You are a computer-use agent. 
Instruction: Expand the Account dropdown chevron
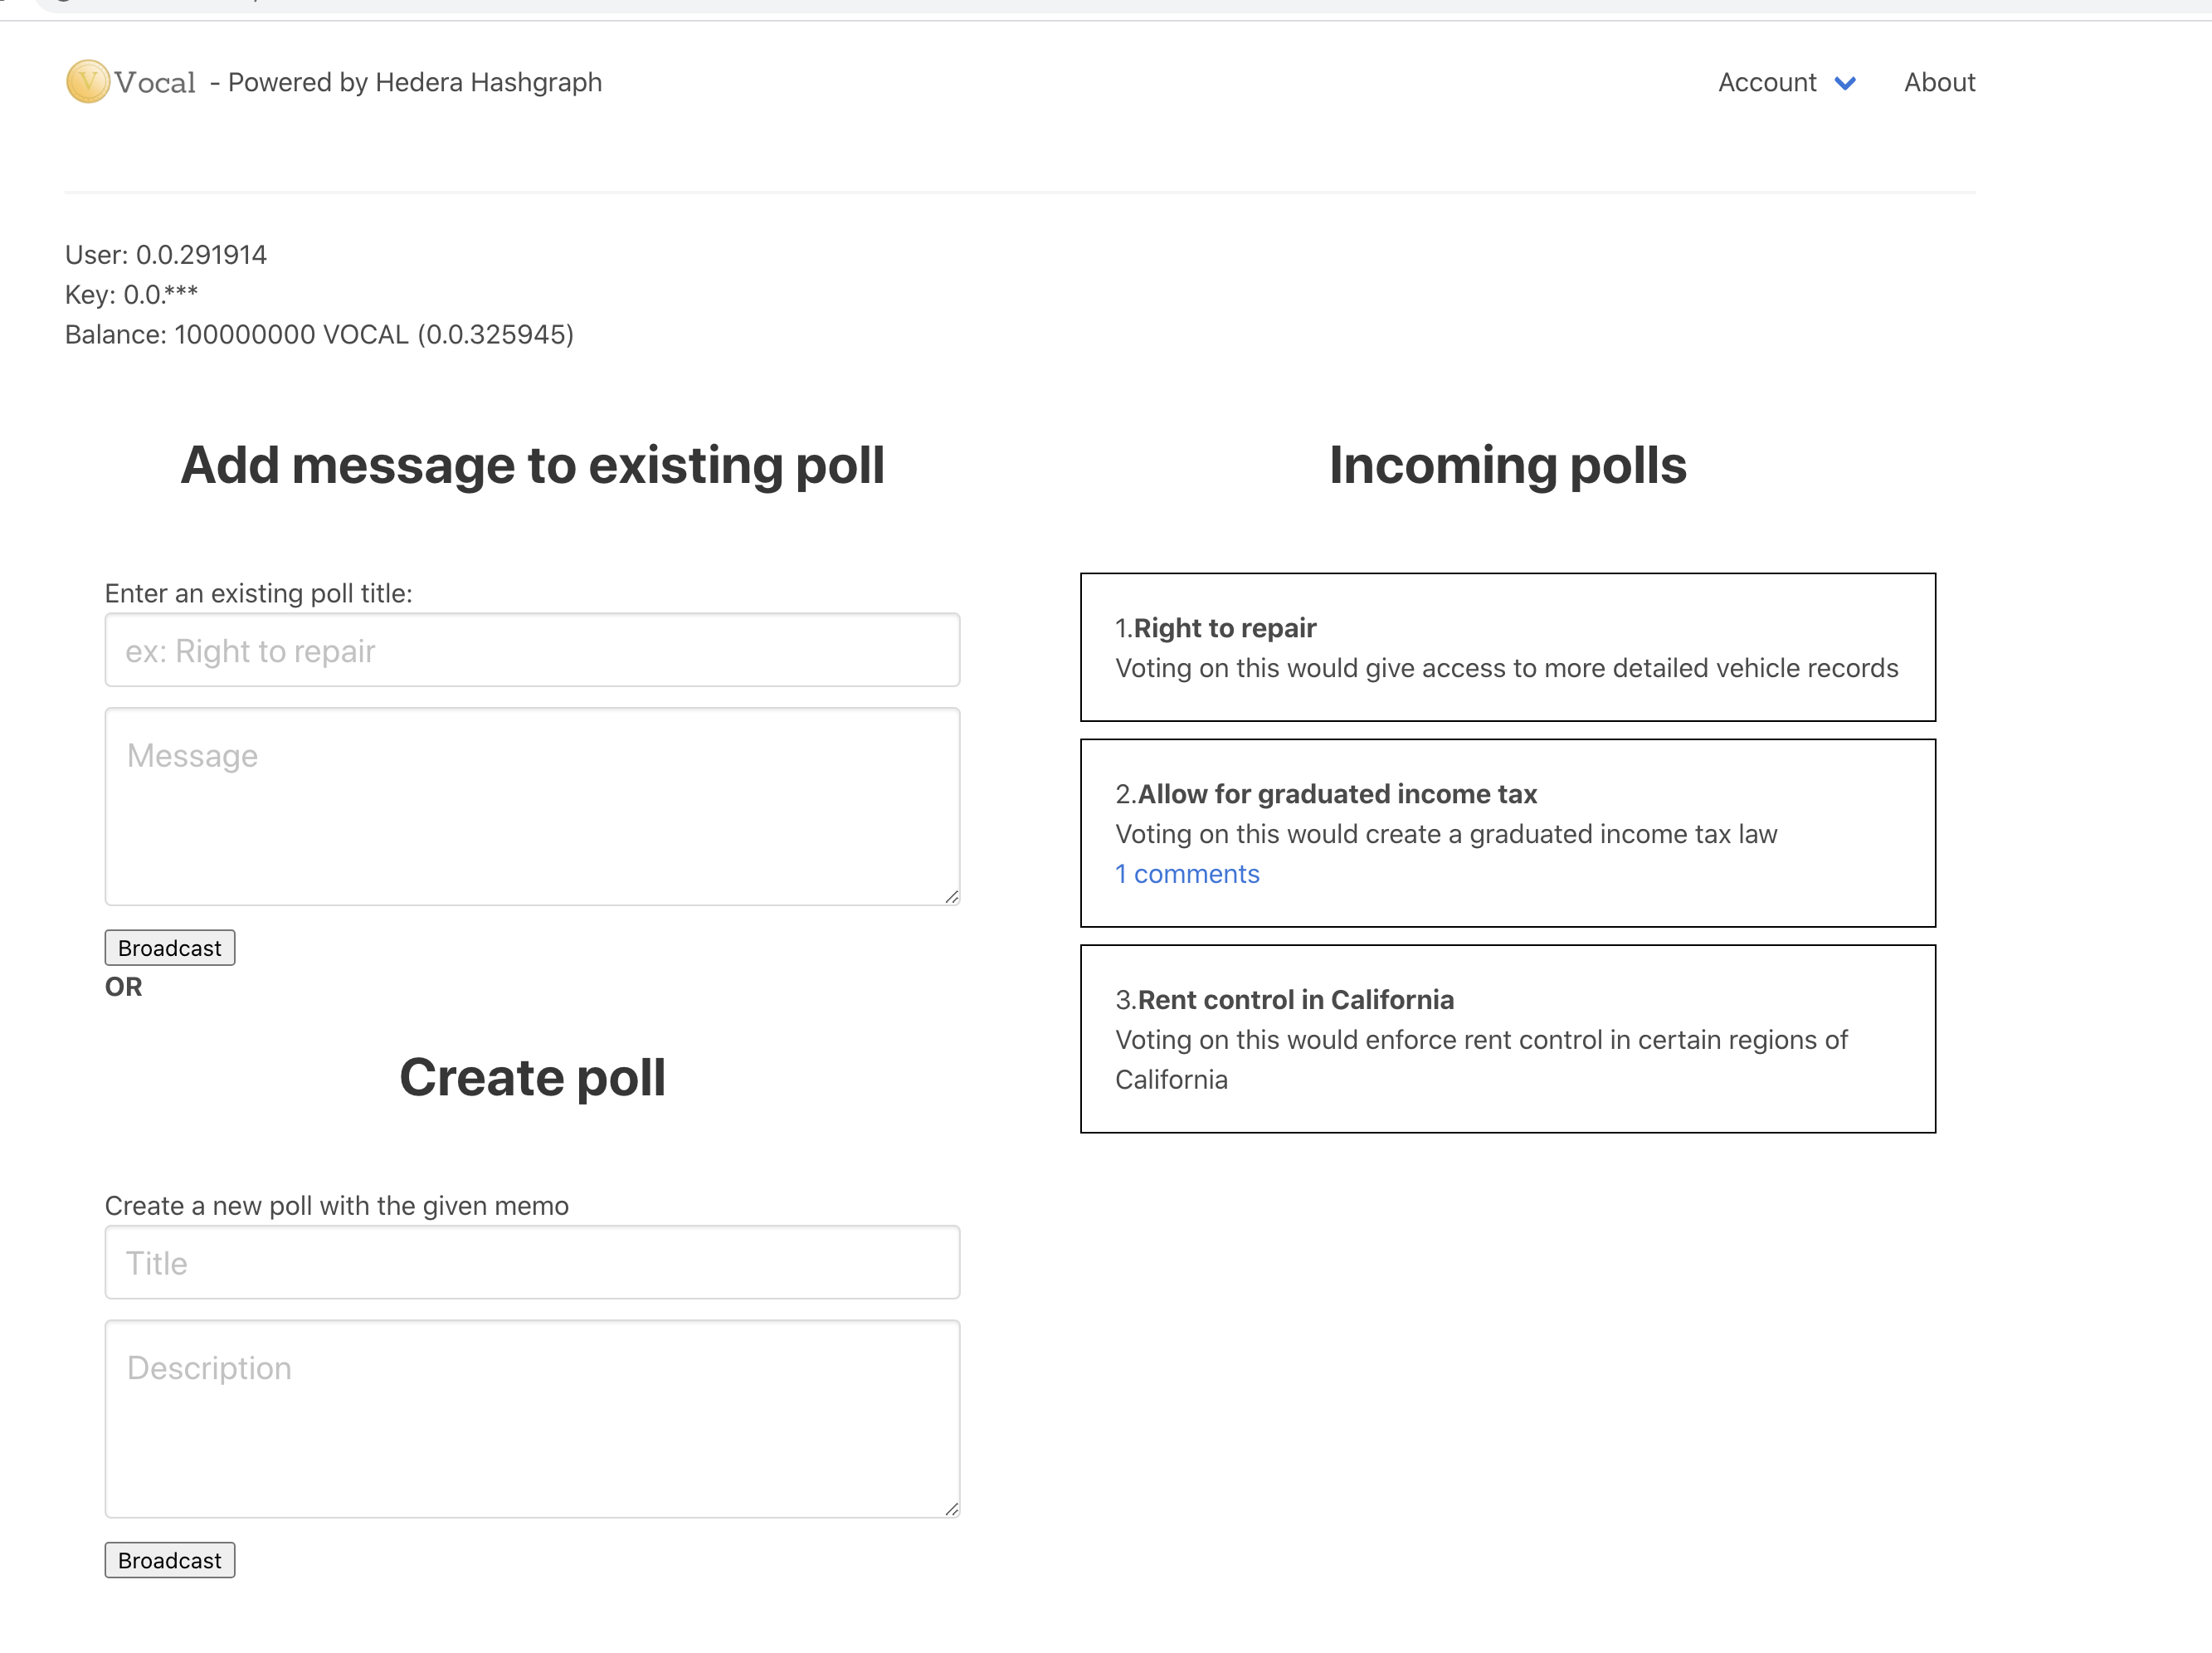click(1845, 83)
